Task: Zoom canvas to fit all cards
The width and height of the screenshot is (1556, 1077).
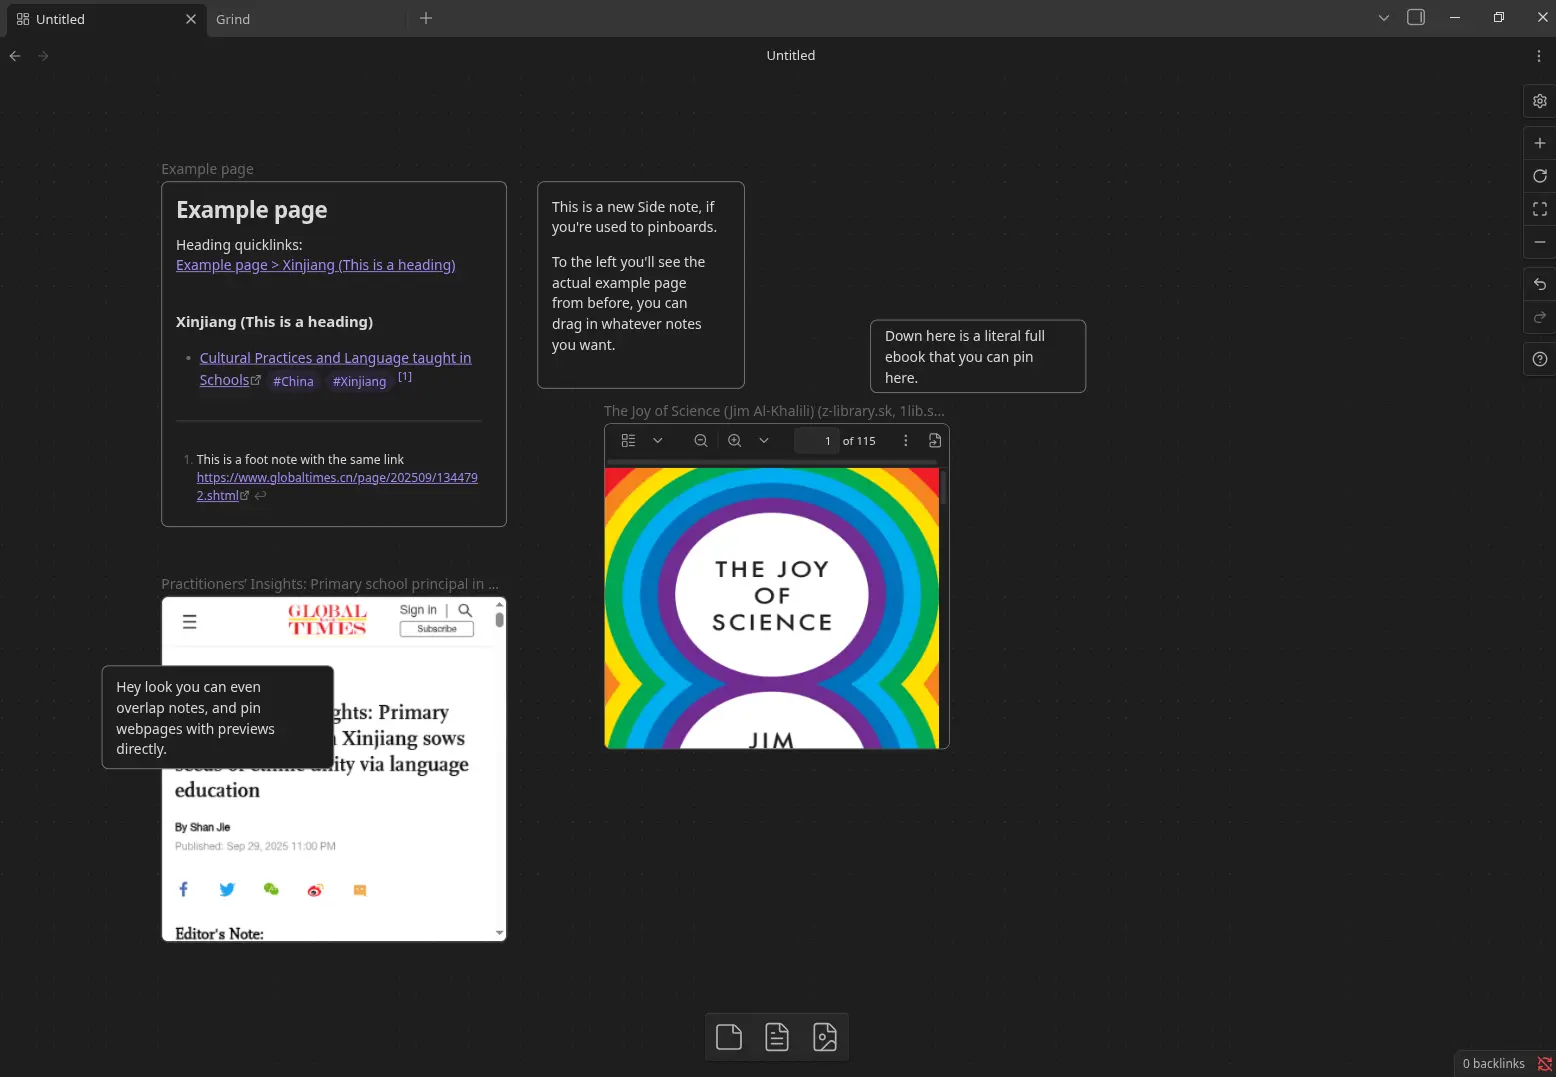Action: [x=1540, y=209]
